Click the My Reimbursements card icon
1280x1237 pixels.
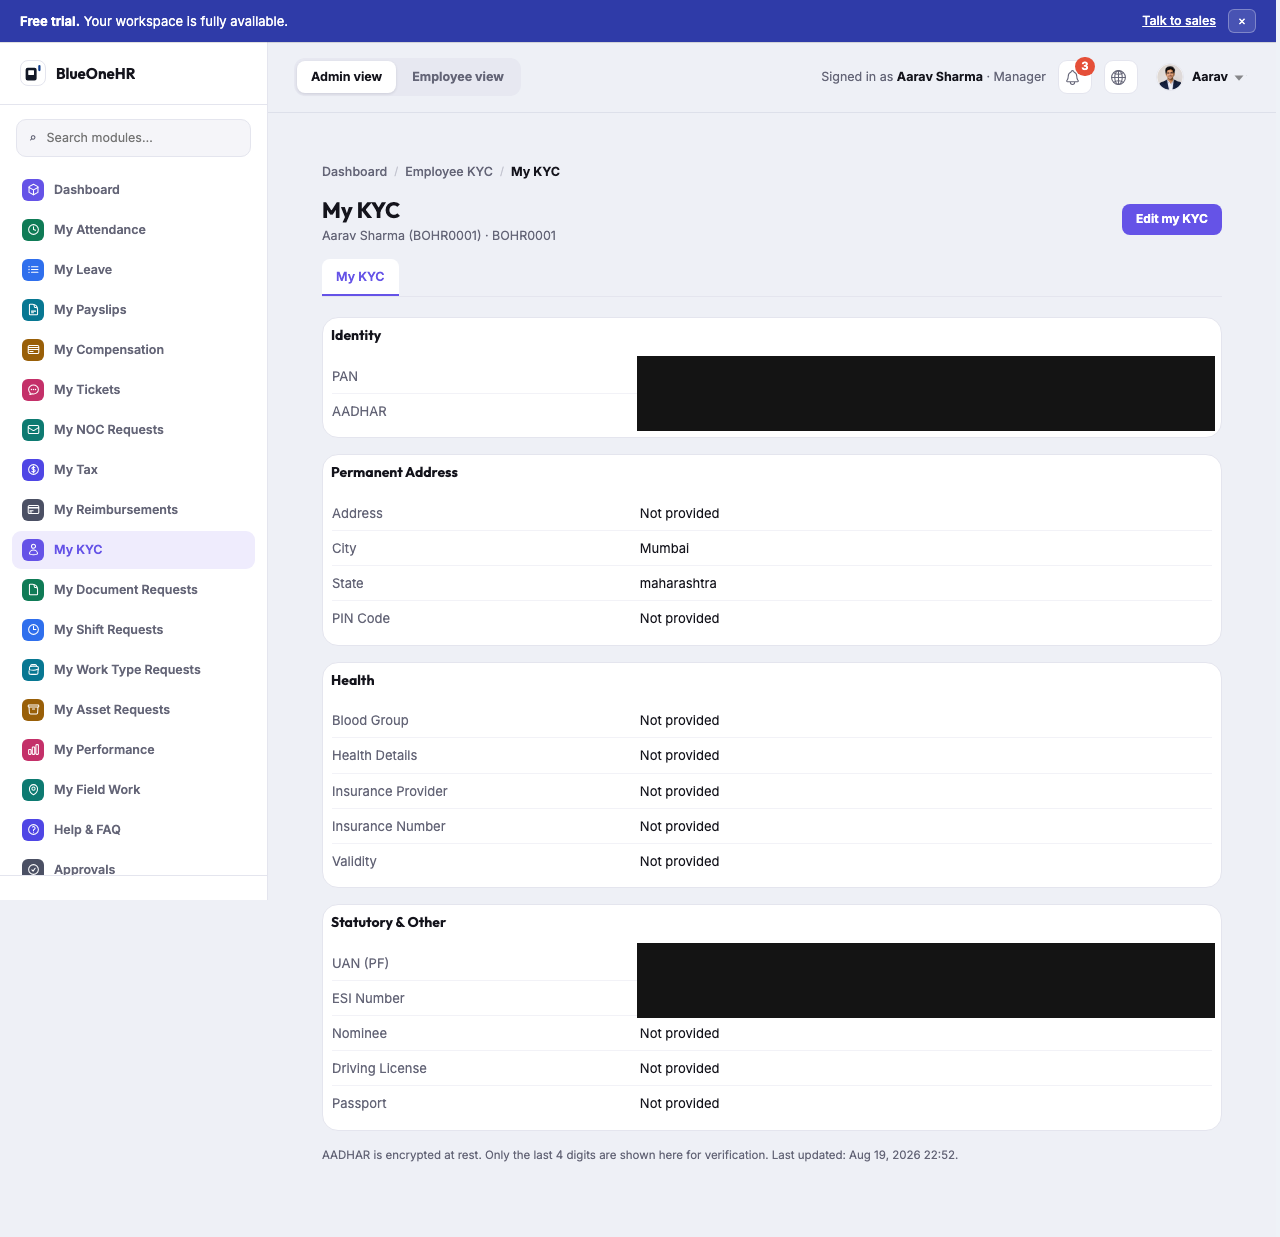coord(33,509)
